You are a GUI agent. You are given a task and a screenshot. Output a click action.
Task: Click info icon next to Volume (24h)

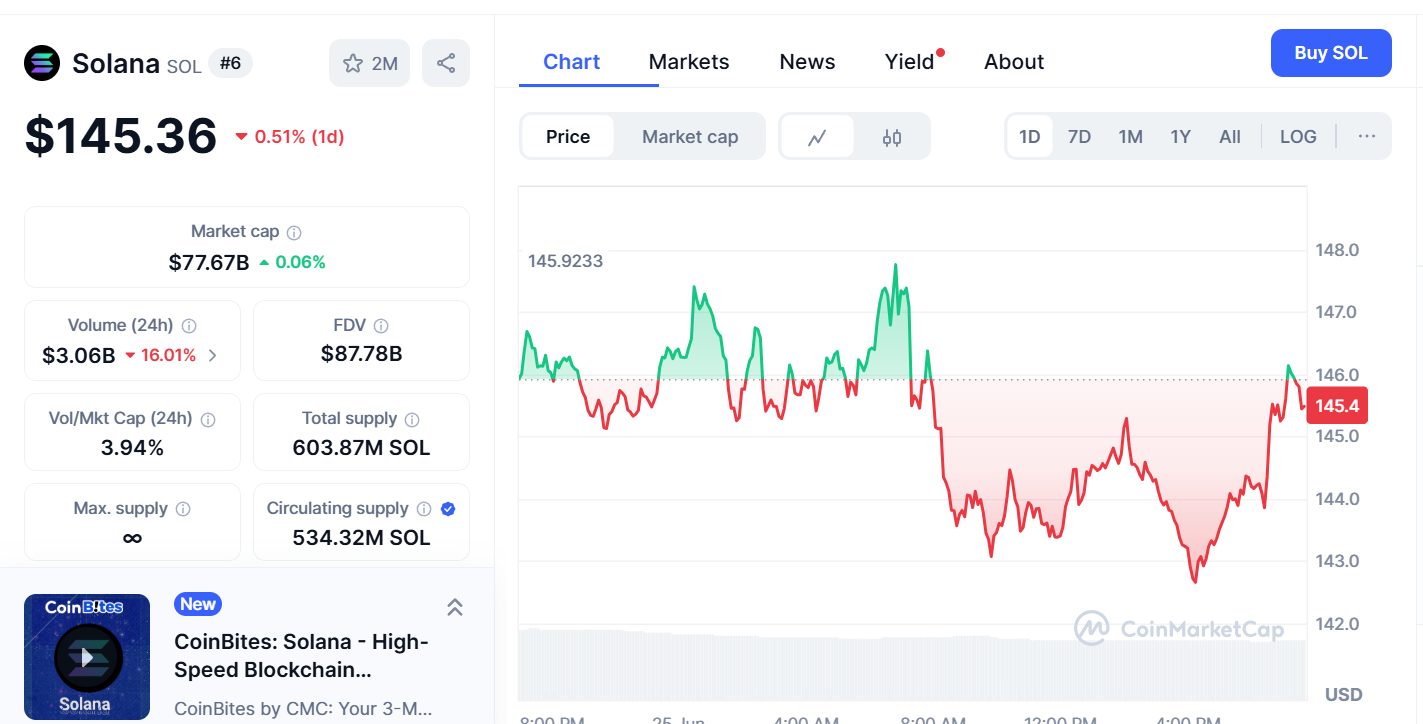(x=189, y=326)
